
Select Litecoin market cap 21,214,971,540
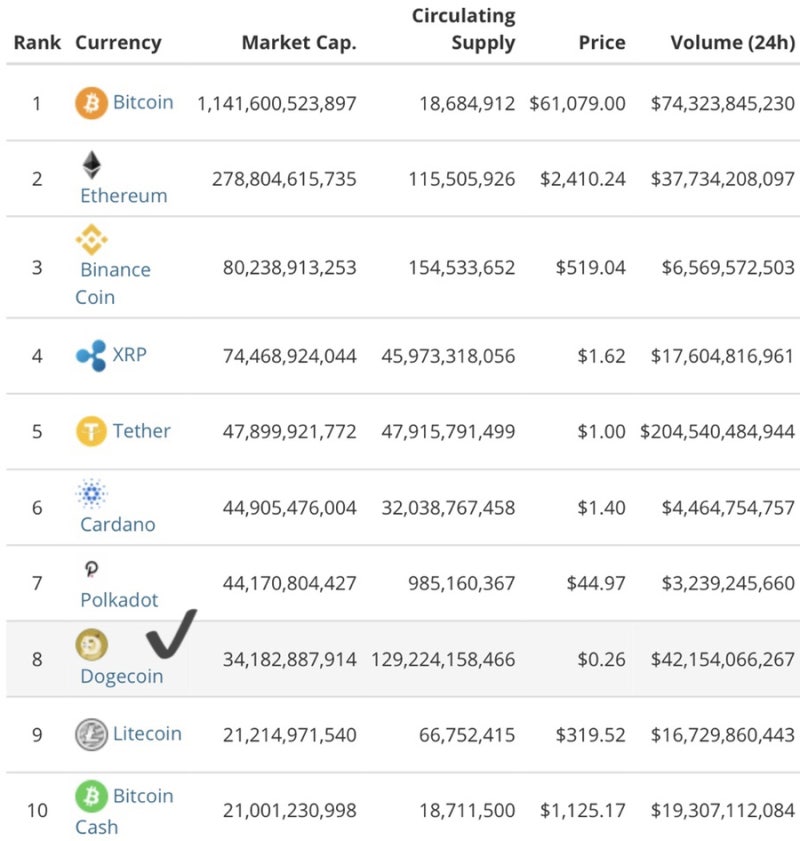click(x=290, y=735)
